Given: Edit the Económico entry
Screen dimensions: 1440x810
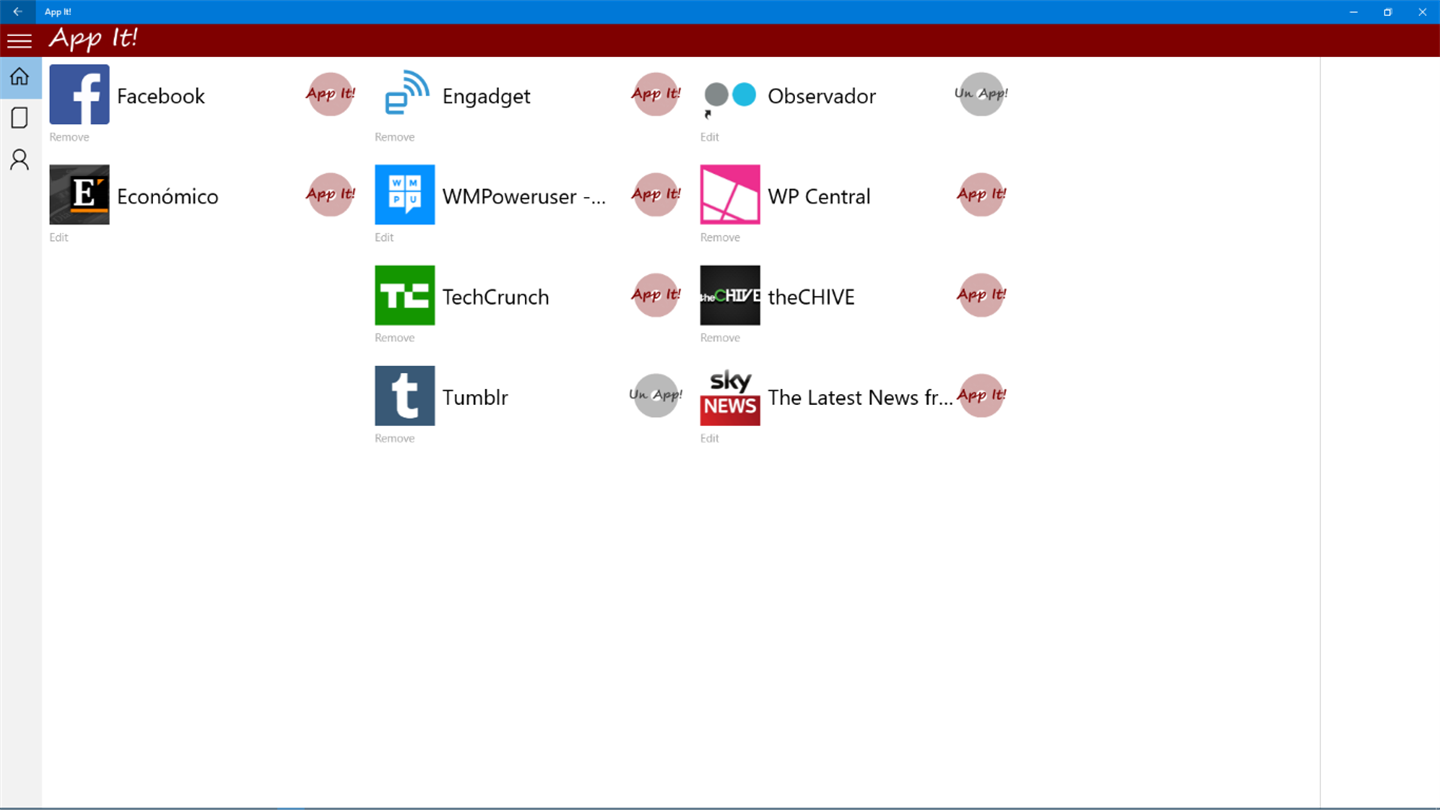Looking at the screenshot, I should (59, 237).
